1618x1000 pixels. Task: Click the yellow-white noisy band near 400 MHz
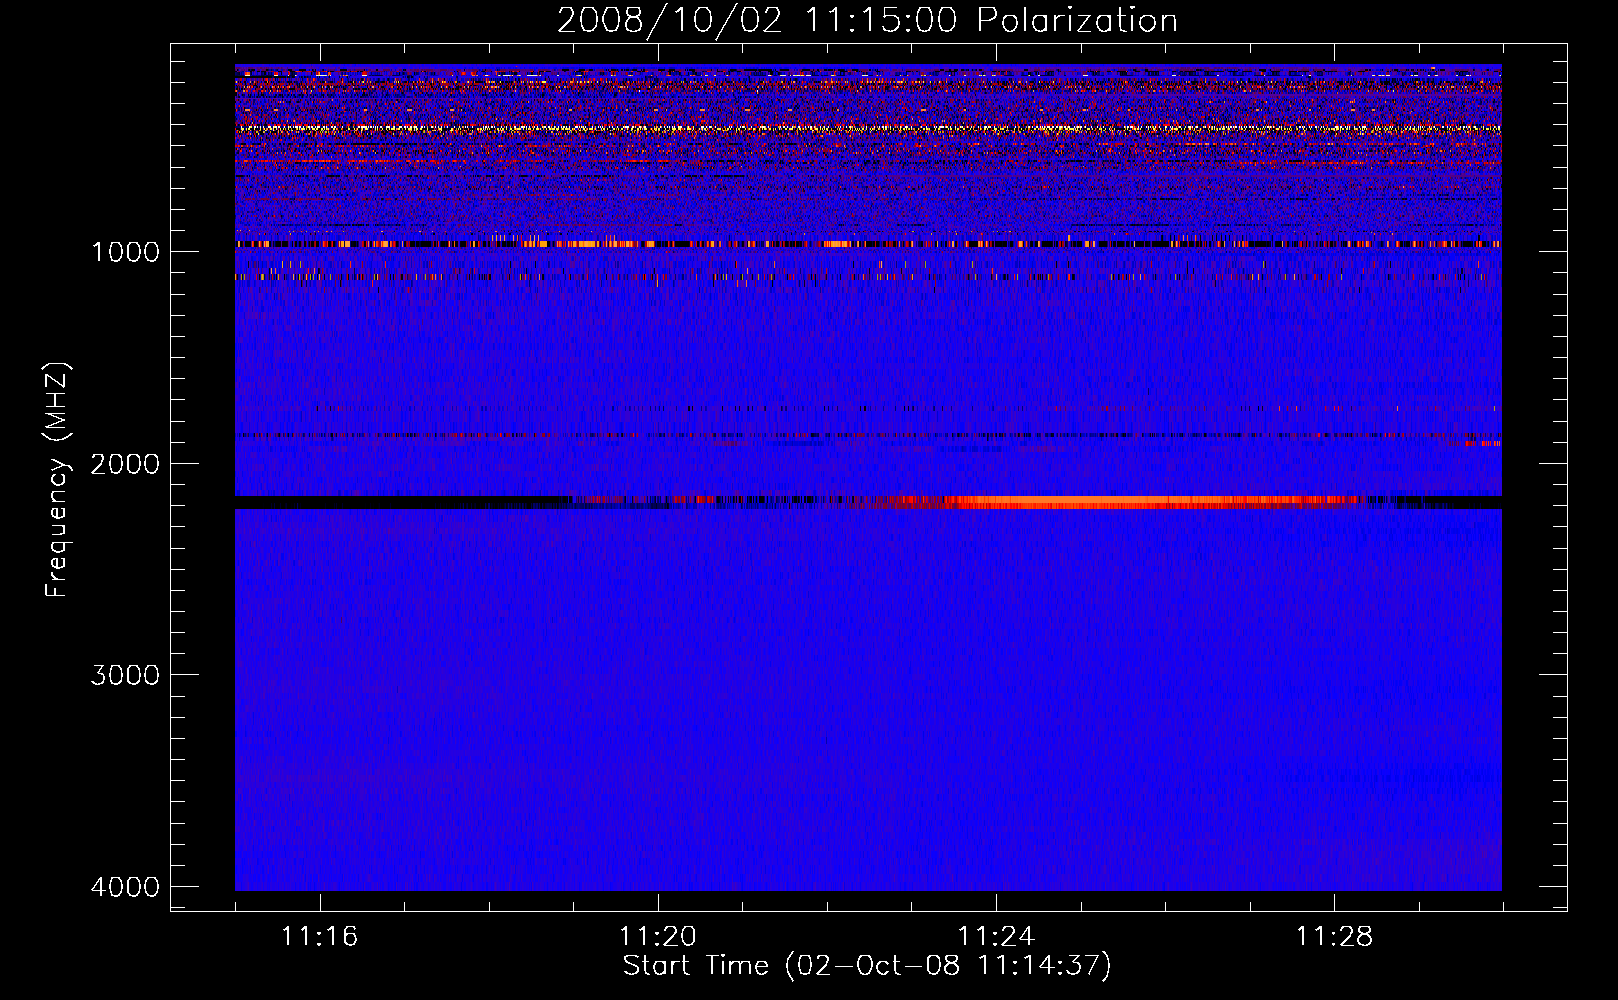coord(868,129)
